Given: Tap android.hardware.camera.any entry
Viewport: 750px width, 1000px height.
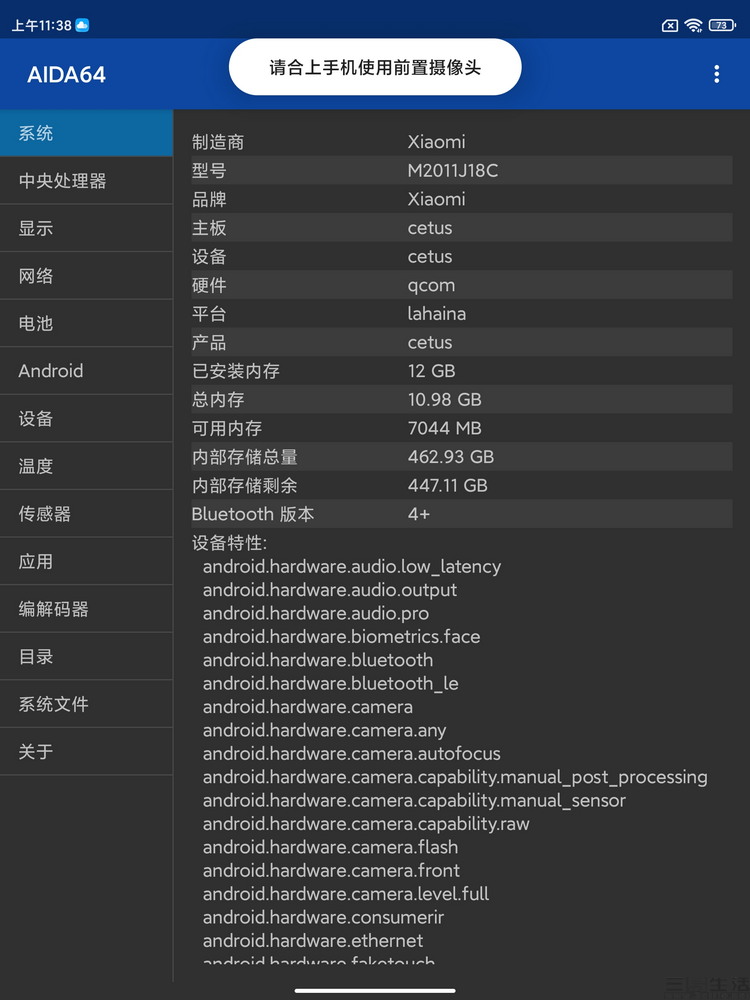Looking at the screenshot, I should click(x=324, y=730).
